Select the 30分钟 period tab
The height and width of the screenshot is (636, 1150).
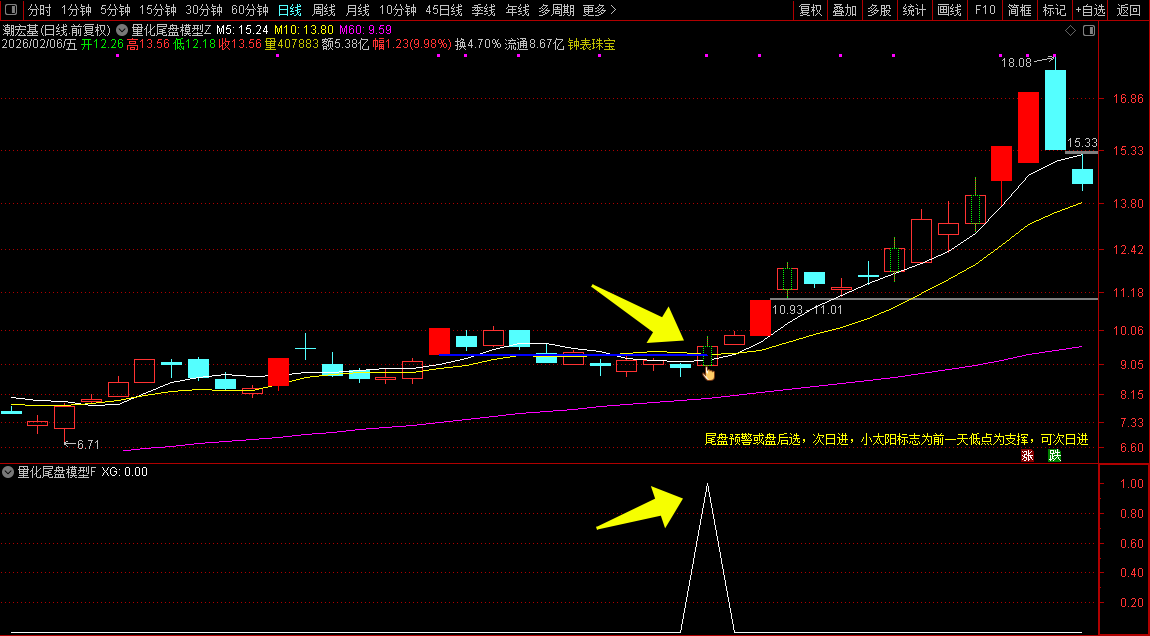click(204, 10)
